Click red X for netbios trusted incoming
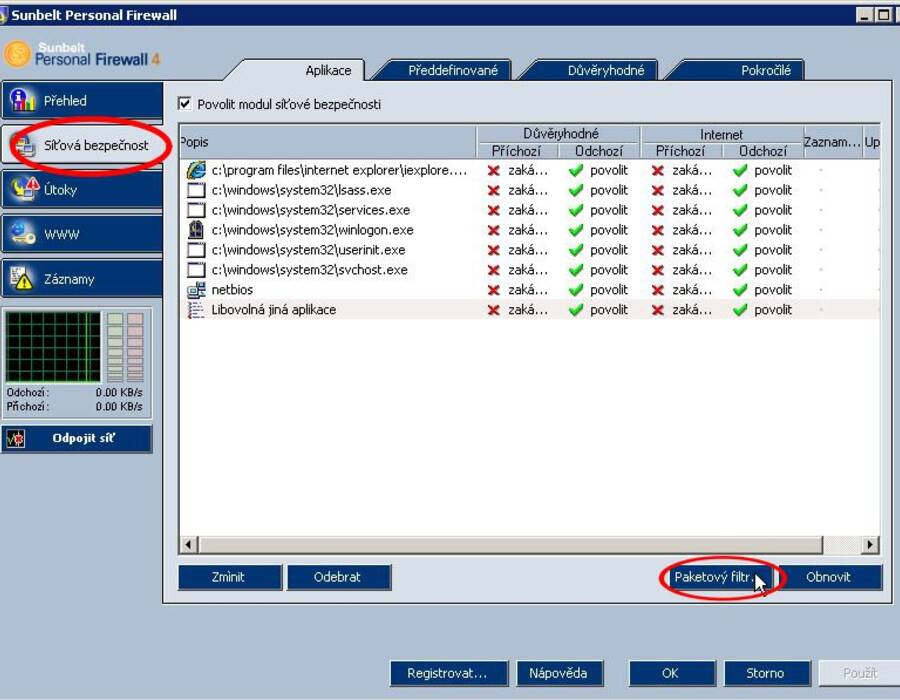 pos(493,290)
